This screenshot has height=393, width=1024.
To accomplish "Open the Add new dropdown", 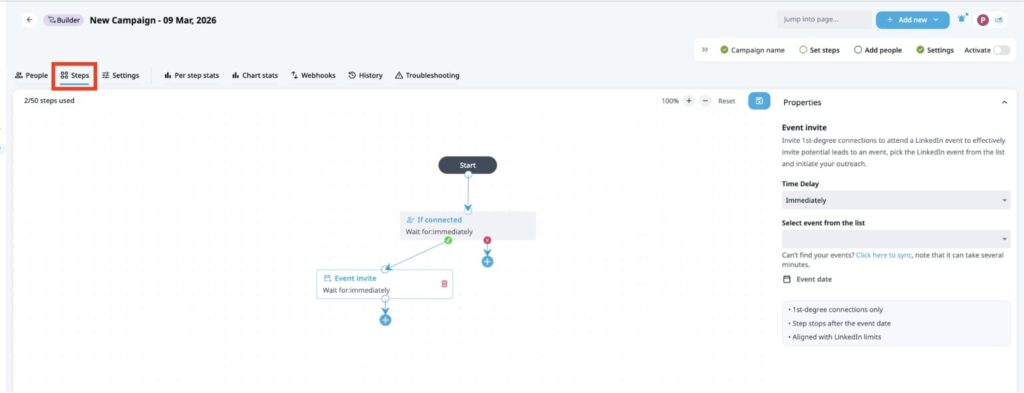I will (912, 20).
